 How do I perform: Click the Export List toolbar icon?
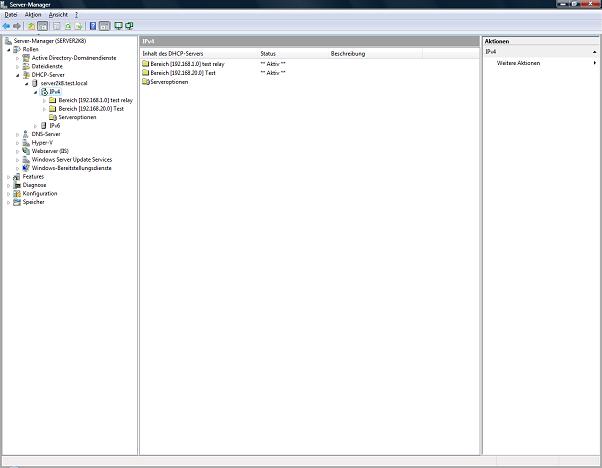click(x=79, y=26)
